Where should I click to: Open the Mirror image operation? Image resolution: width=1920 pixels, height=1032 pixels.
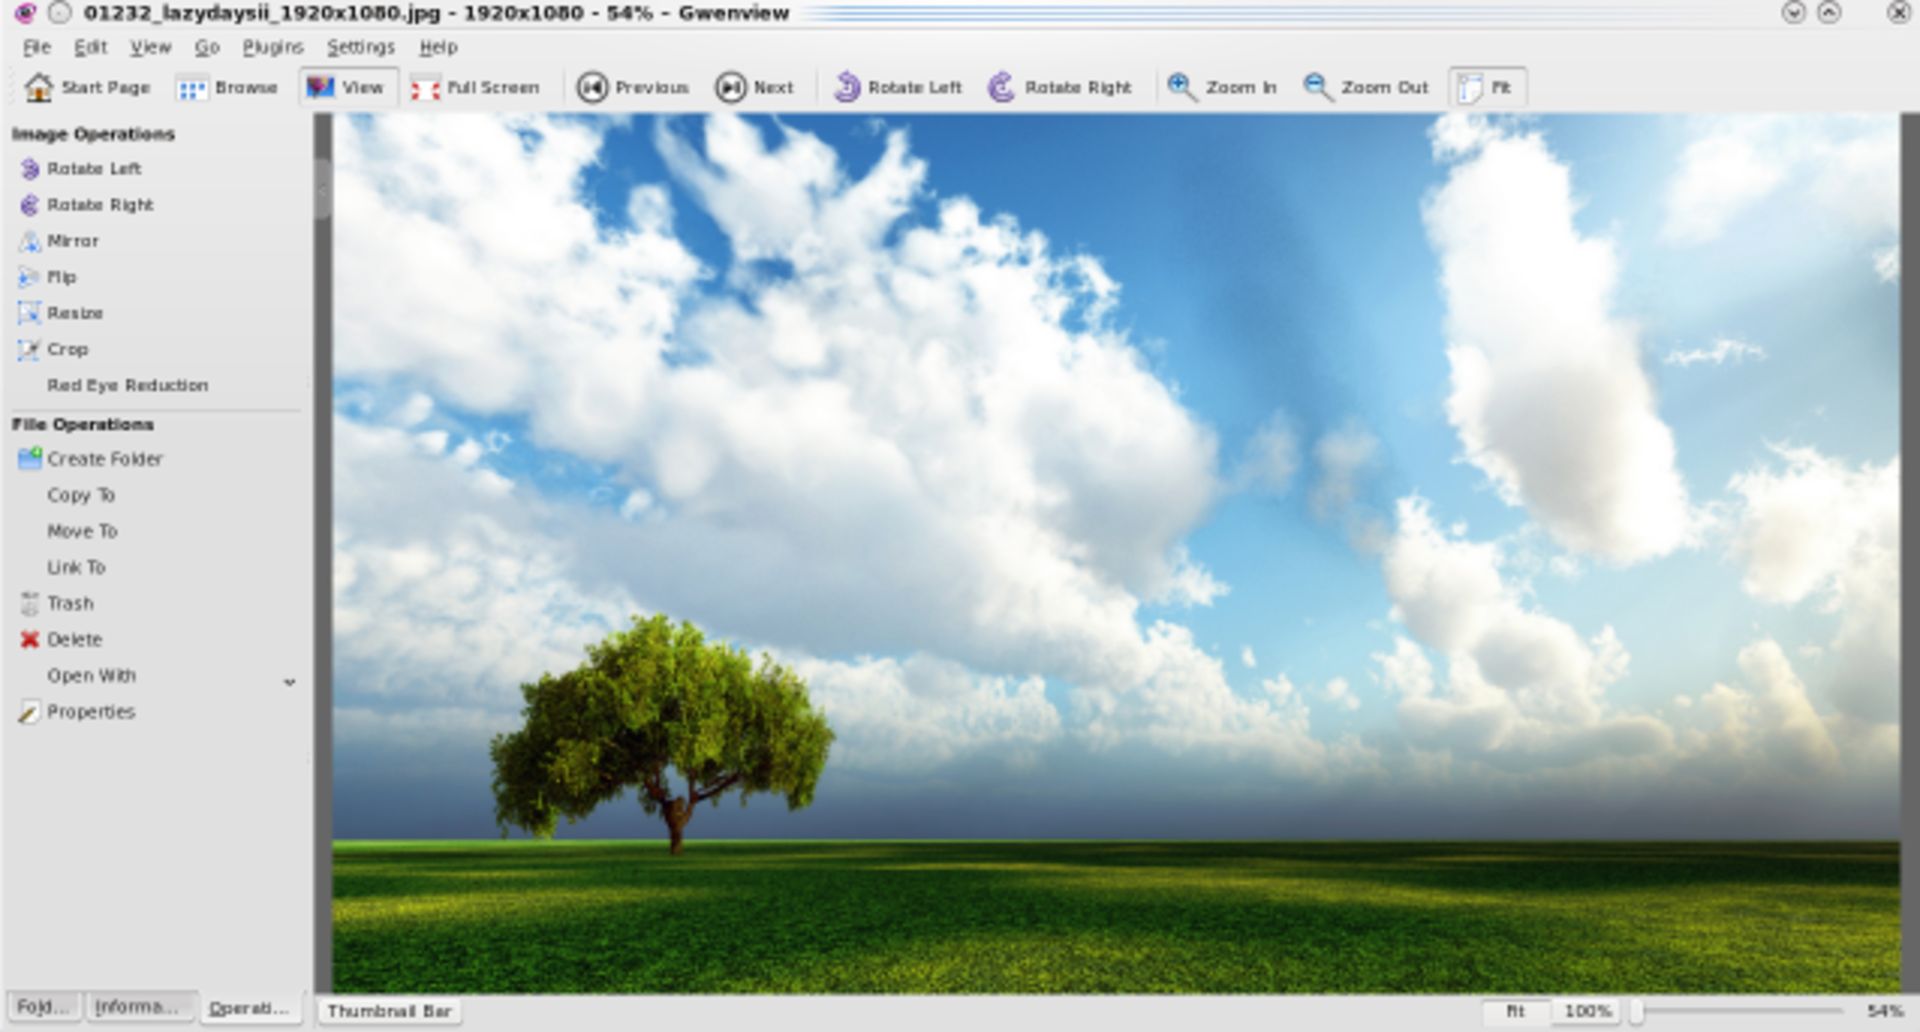click(71, 240)
